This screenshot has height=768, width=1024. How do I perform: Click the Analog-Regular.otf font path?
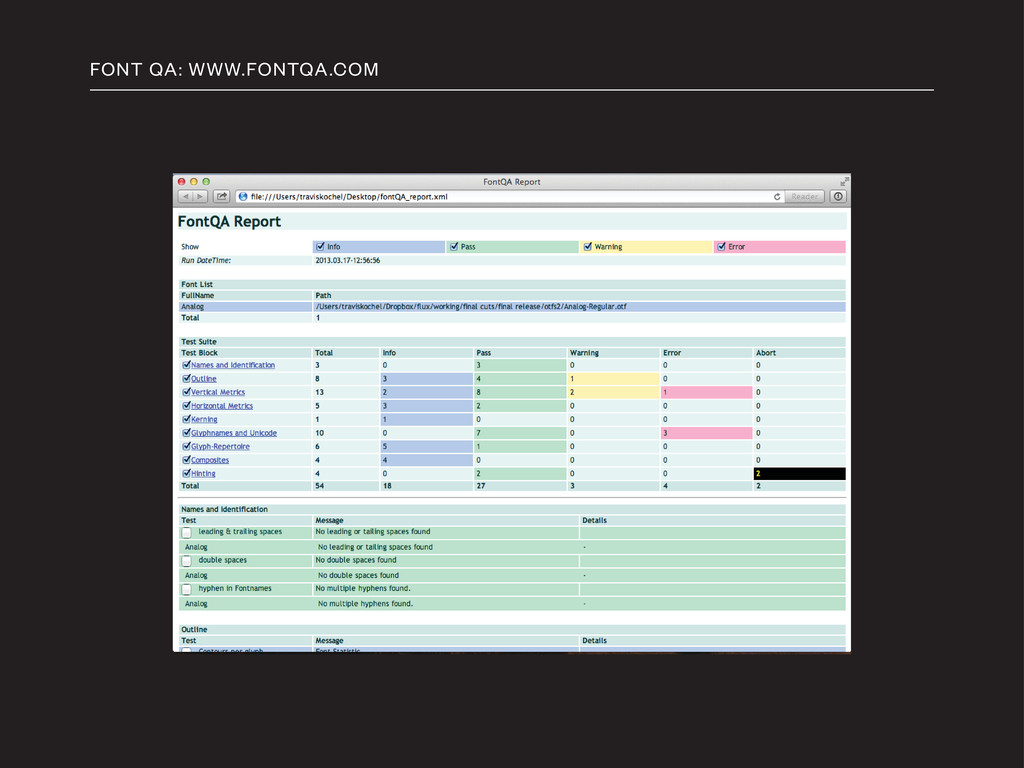(x=471, y=306)
